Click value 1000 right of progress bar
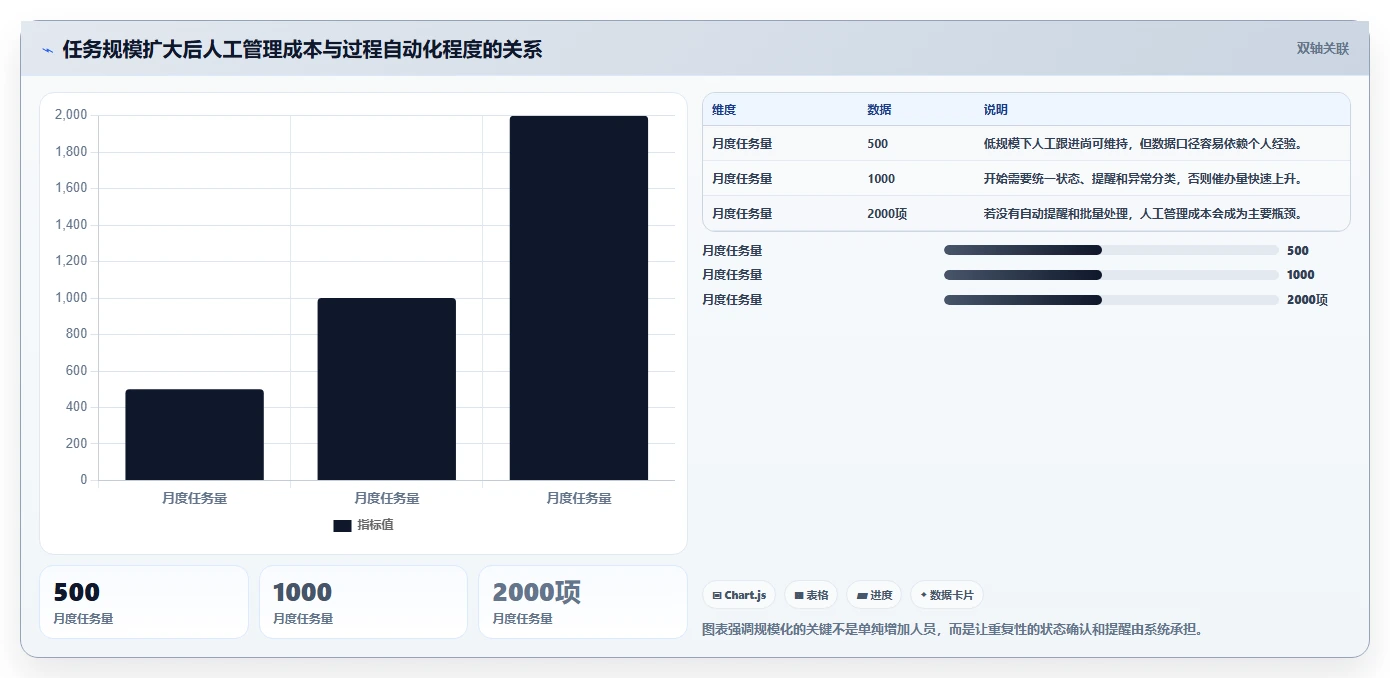This screenshot has width=1390, height=678. tap(1301, 275)
